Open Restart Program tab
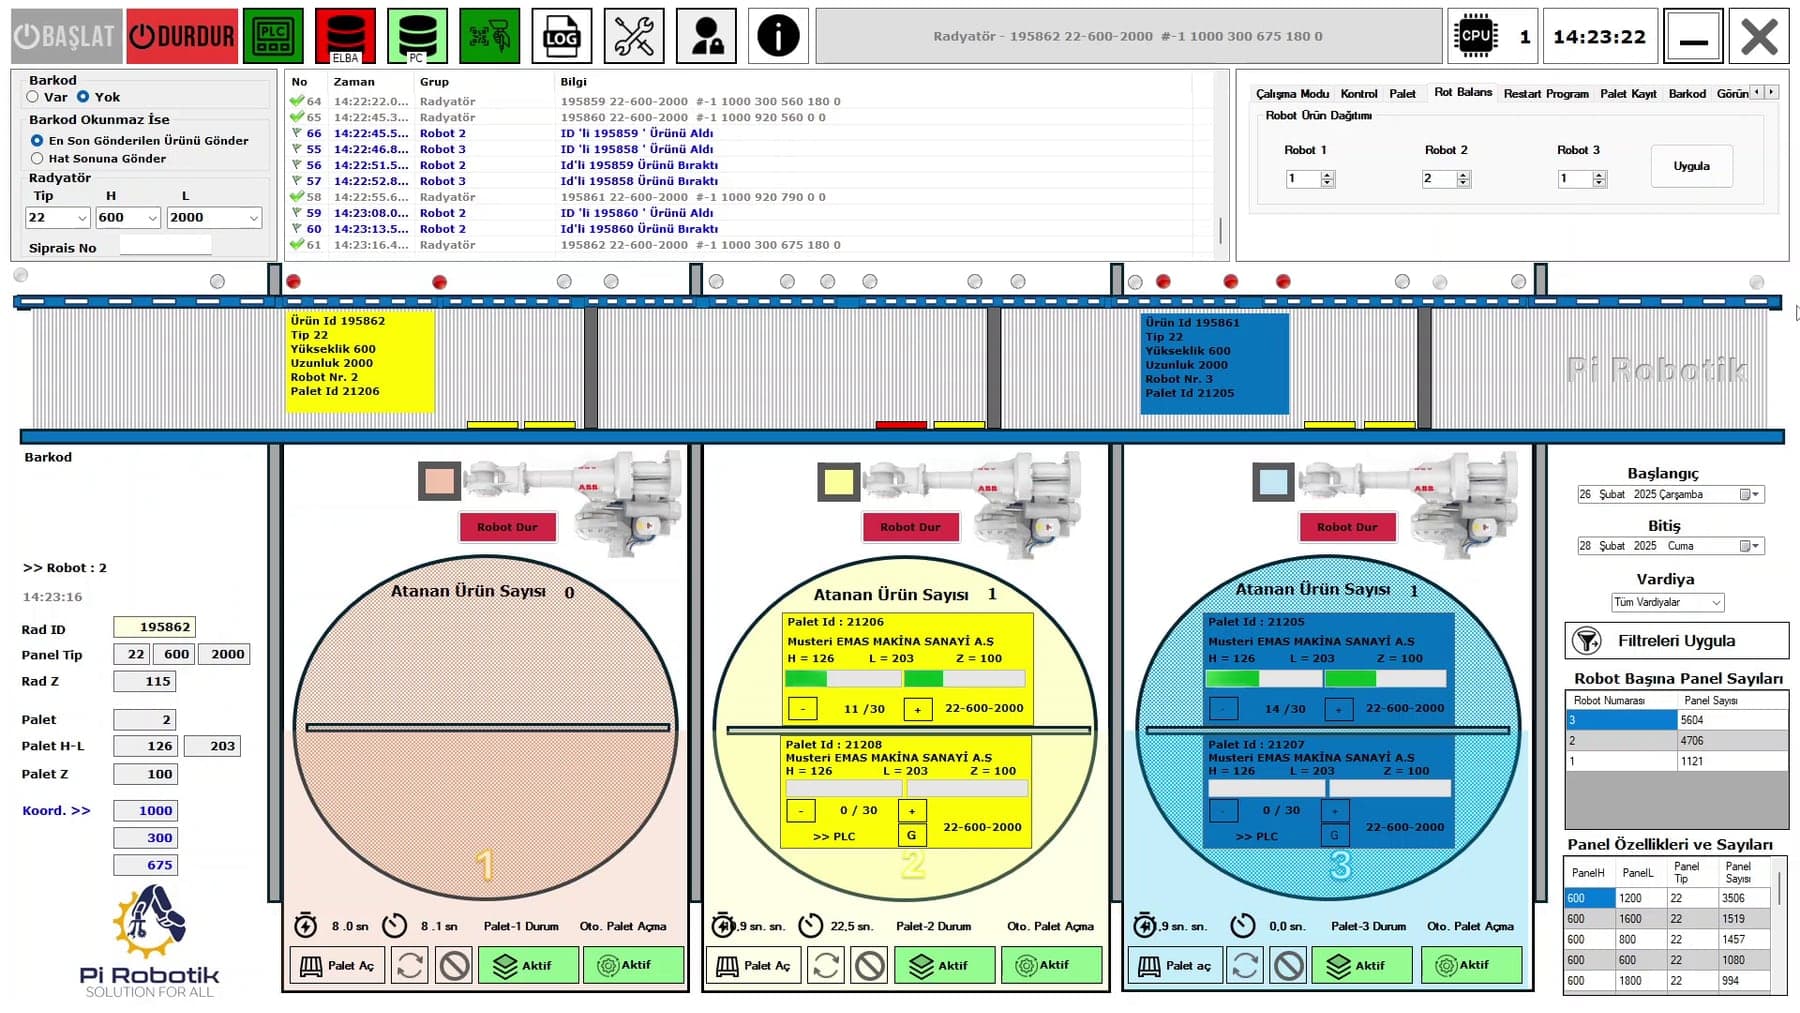1800x1013 pixels. pyautogui.click(x=1546, y=93)
